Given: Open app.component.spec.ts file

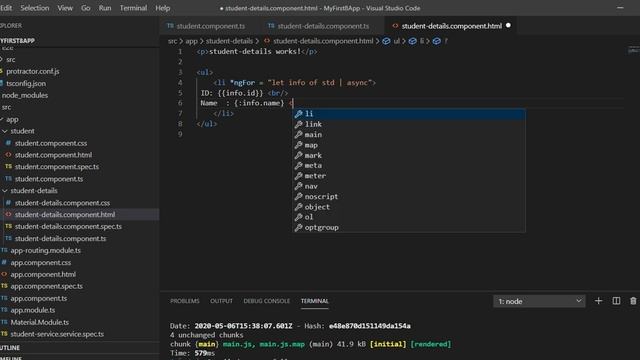Looking at the screenshot, I should (x=47, y=286).
